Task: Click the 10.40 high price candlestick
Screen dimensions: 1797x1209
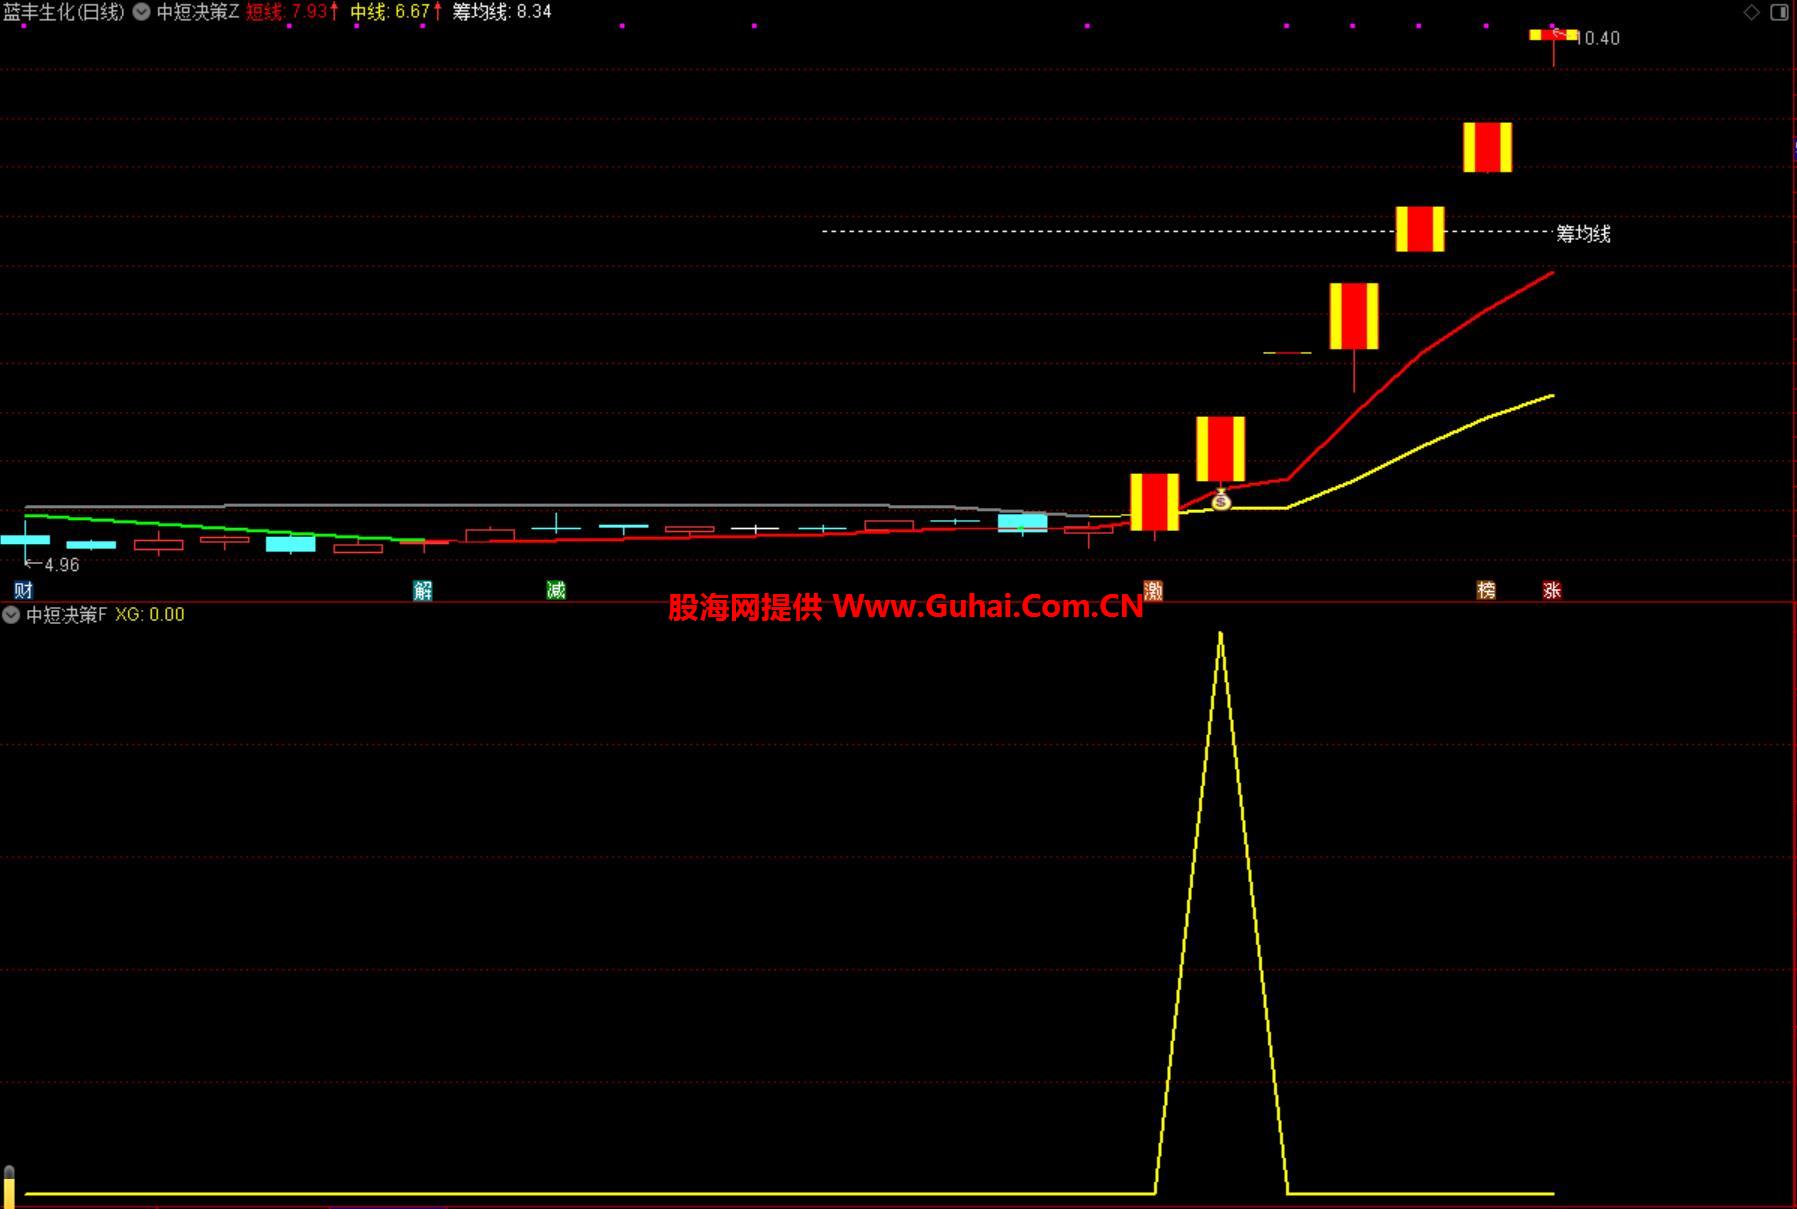Action: point(1553,36)
